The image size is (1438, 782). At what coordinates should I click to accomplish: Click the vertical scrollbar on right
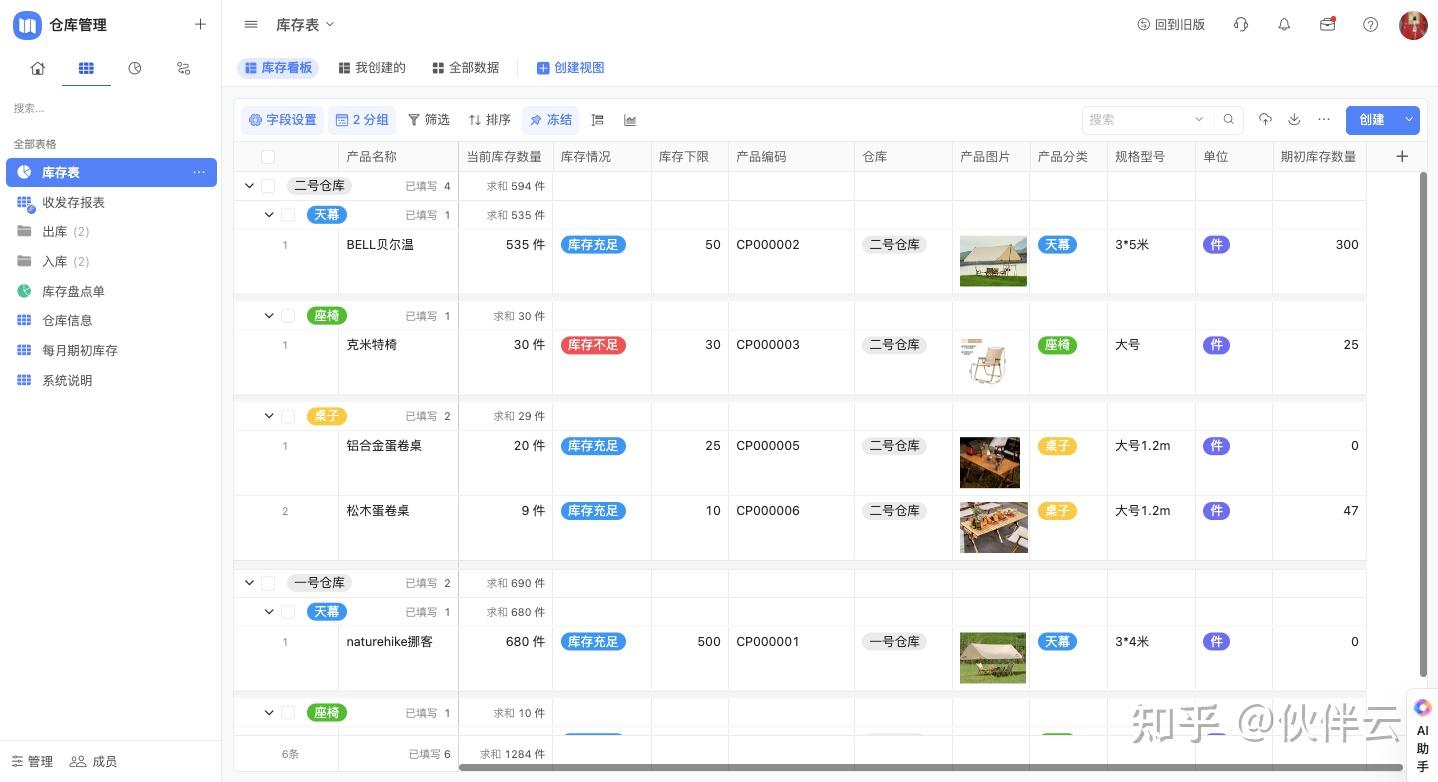tap(1424, 424)
